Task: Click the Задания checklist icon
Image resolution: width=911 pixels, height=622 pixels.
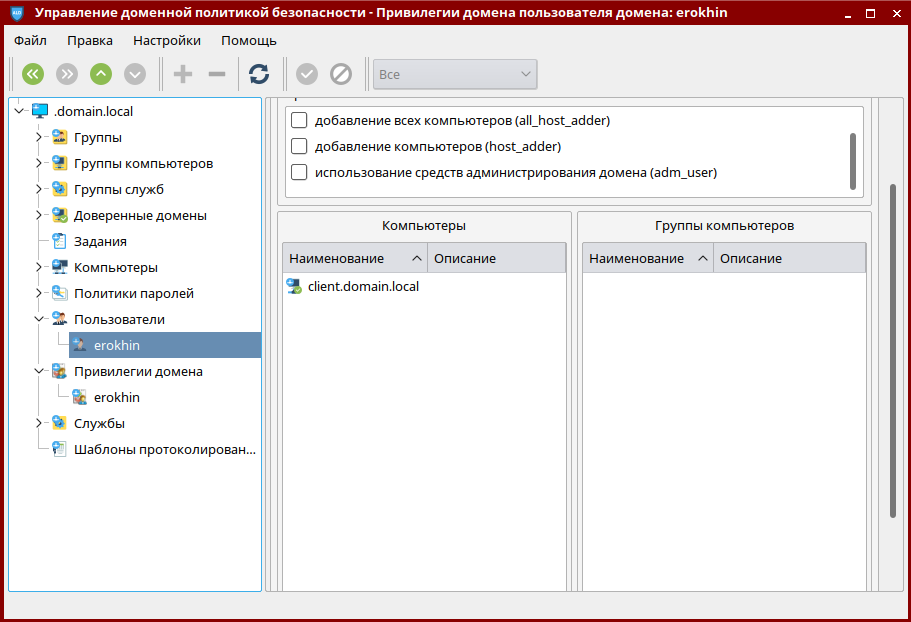Action: (59, 241)
